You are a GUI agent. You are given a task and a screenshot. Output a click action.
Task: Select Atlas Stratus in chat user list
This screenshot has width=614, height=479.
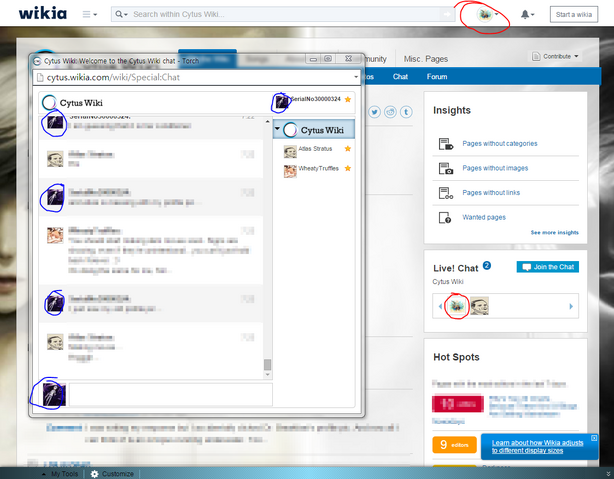point(315,149)
